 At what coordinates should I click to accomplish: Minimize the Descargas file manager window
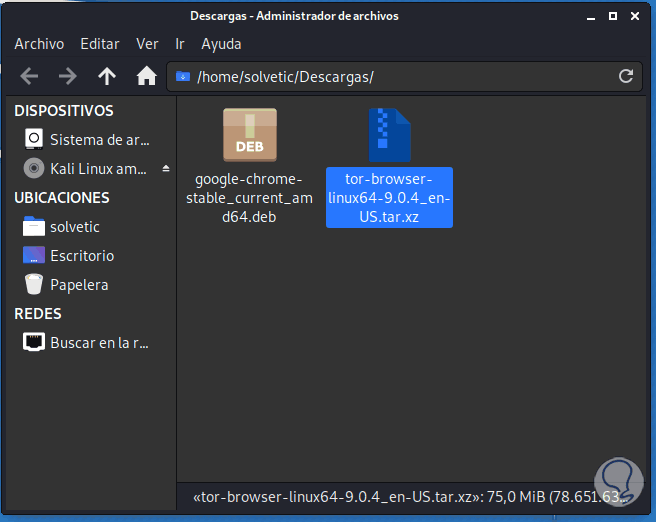pos(591,17)
